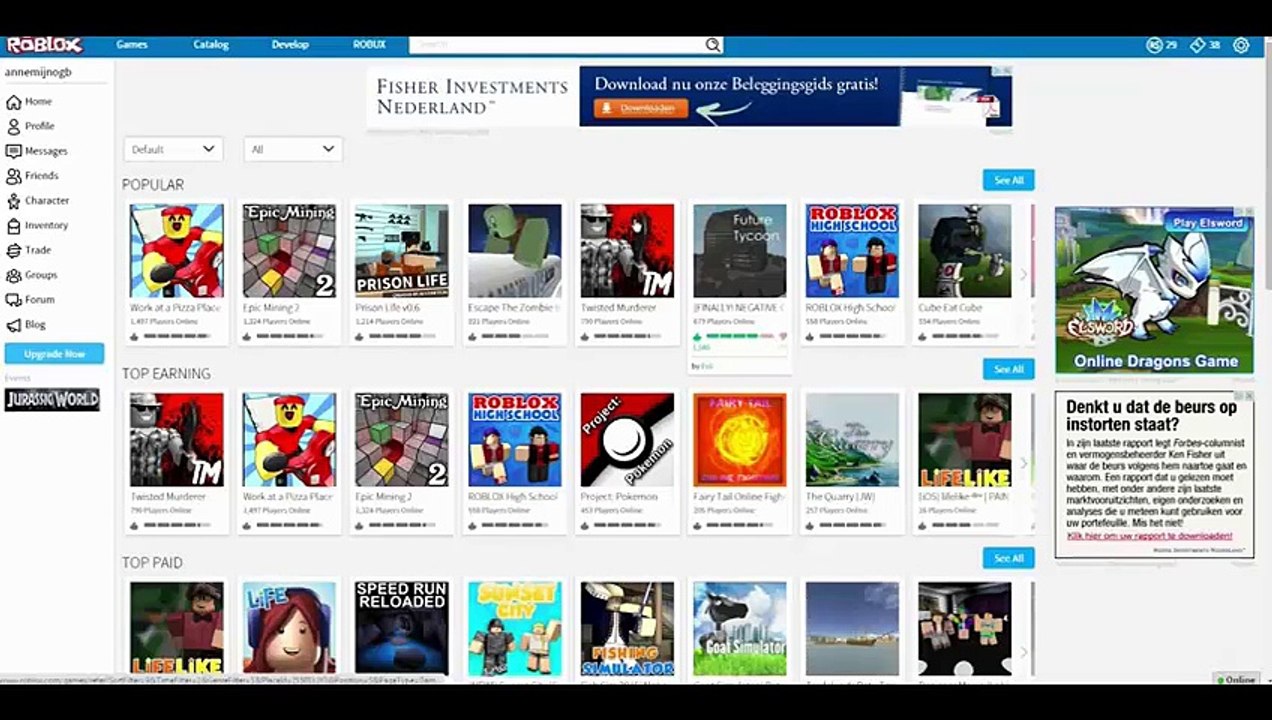This screenshot has width=1272, height=720.
Task: Open the Tickets balance icon
Action: point(1197,45)
